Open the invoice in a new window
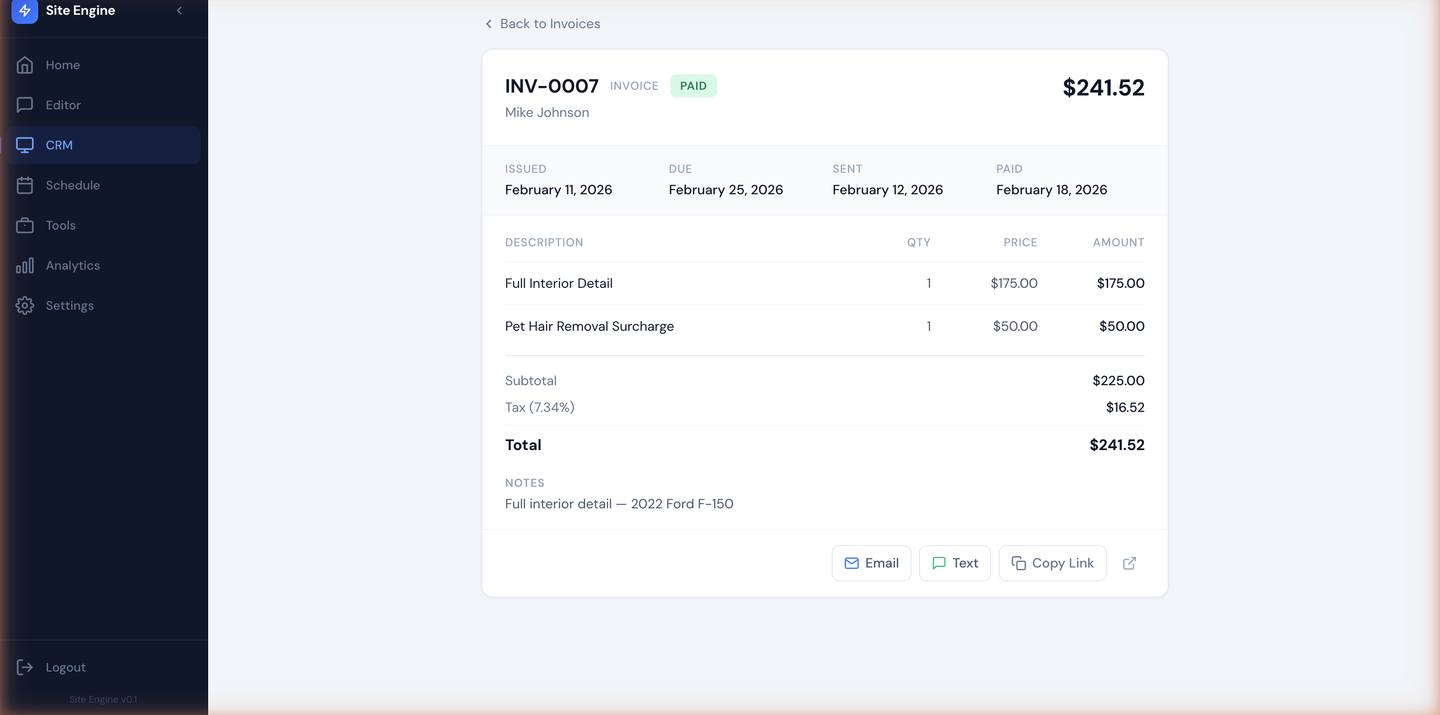Screen dimensions: 1440x715 (x=1128, y=563)
